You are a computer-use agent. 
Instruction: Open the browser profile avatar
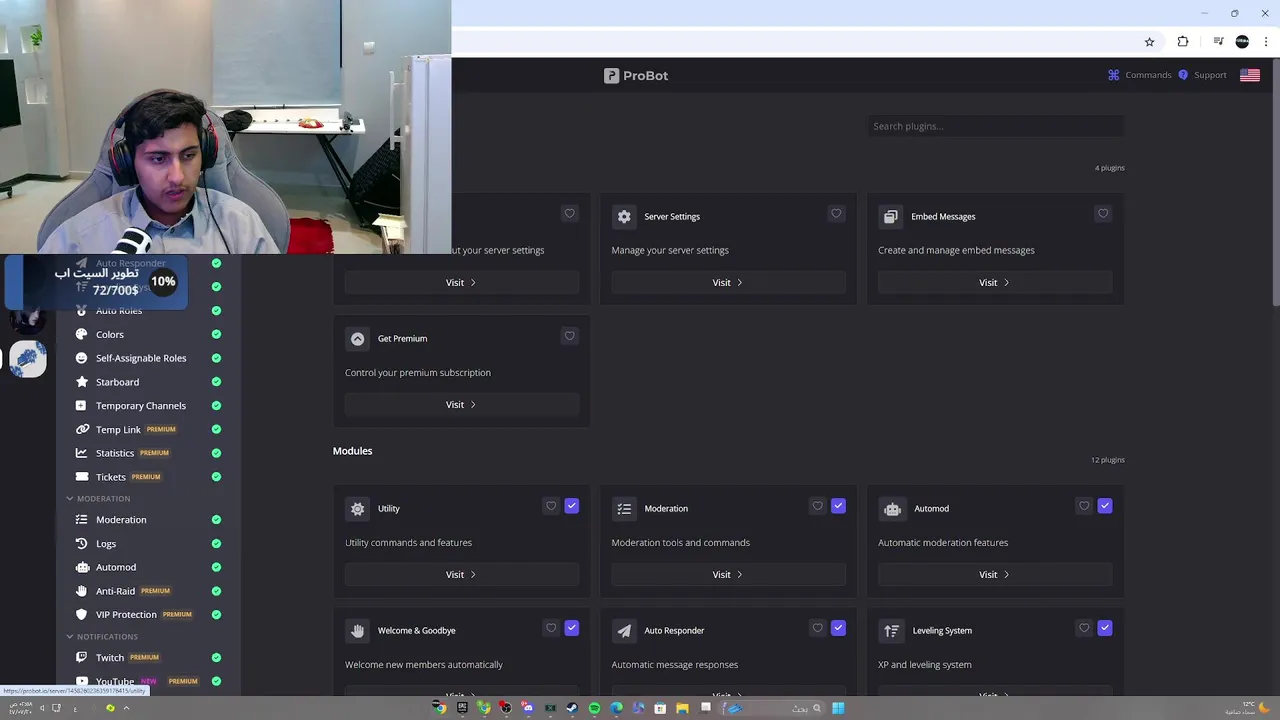(1242, 42)
